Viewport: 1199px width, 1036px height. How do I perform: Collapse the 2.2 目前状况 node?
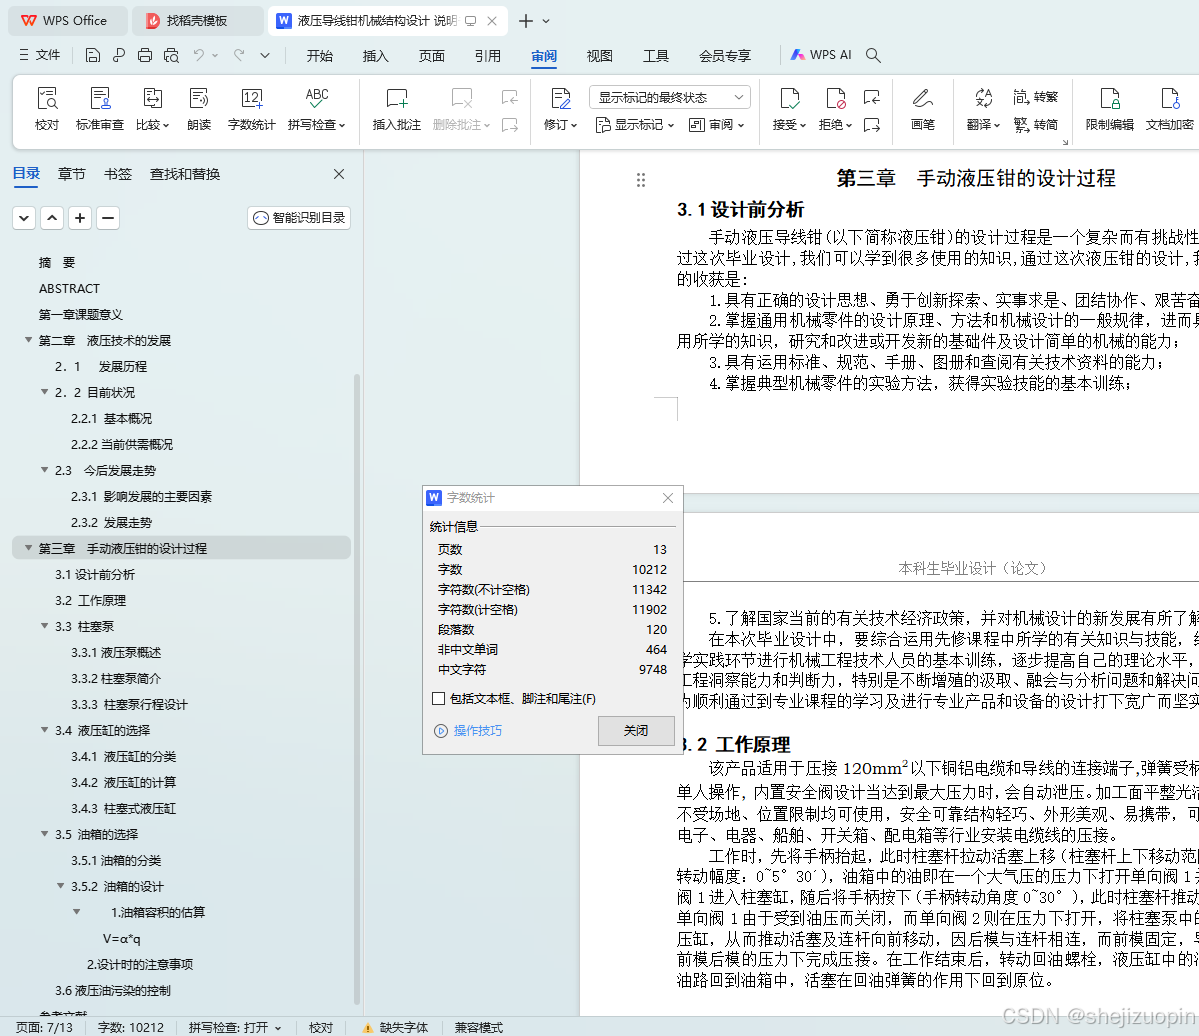[x=44, y=391]
